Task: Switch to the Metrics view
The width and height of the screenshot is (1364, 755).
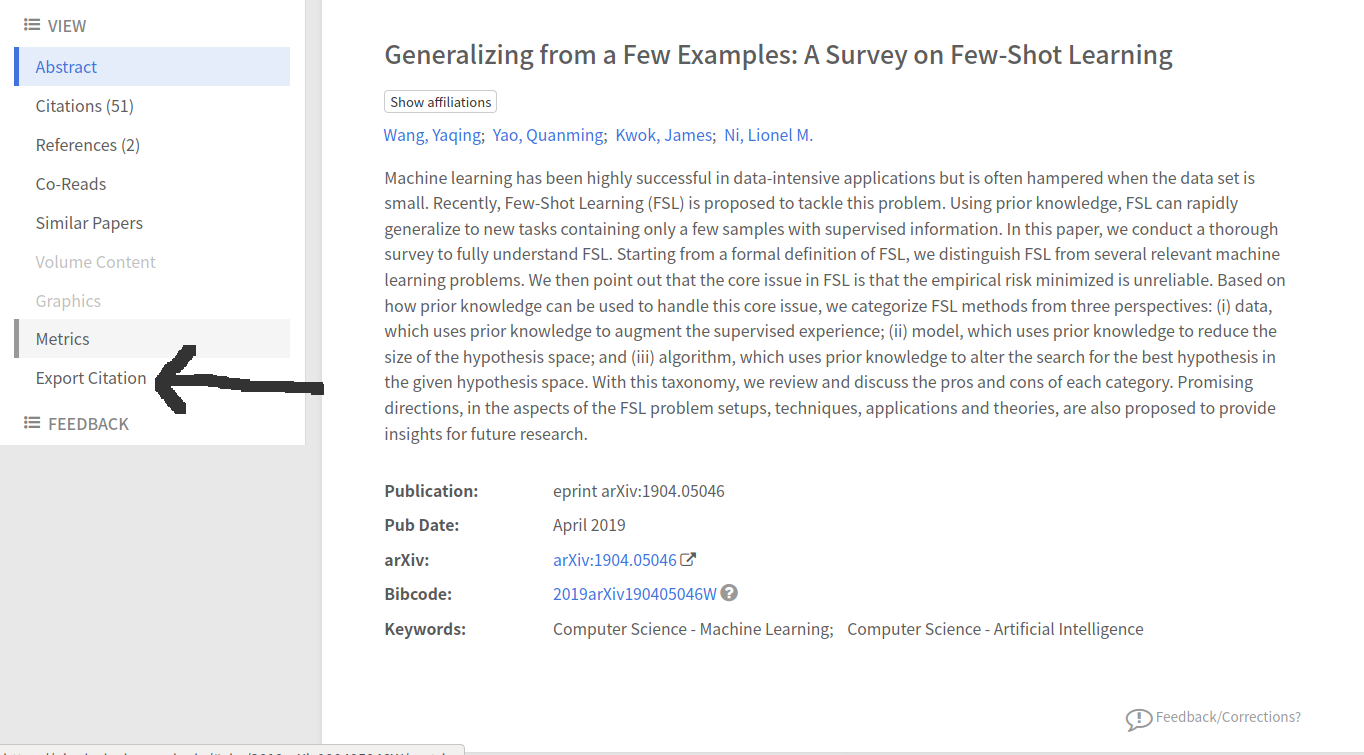Action: tap(62, 338)
